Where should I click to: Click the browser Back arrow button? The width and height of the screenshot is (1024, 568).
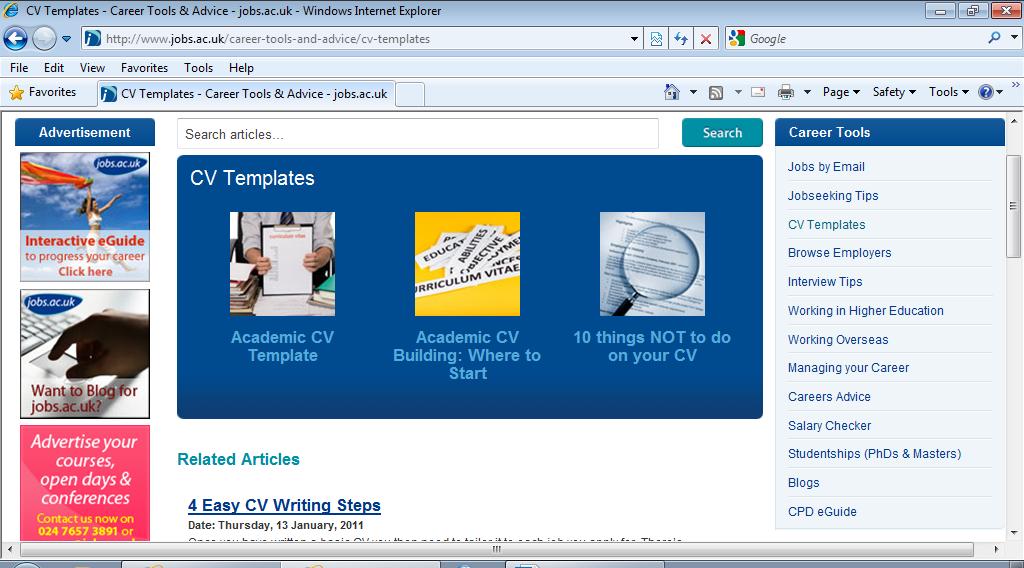(x=16, y=39)
